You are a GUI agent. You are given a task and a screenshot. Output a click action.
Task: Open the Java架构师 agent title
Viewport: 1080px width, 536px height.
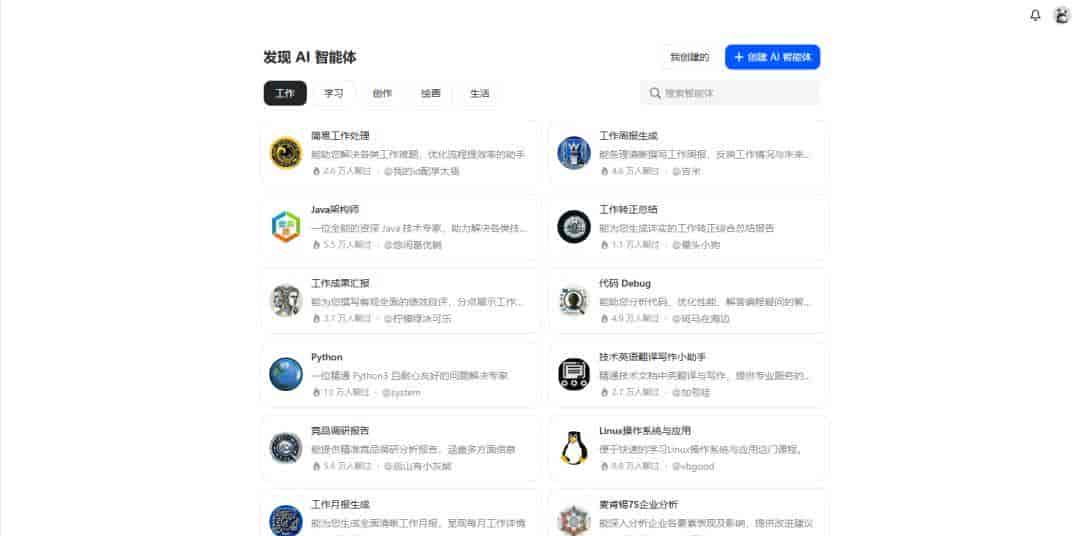(335, 209)
